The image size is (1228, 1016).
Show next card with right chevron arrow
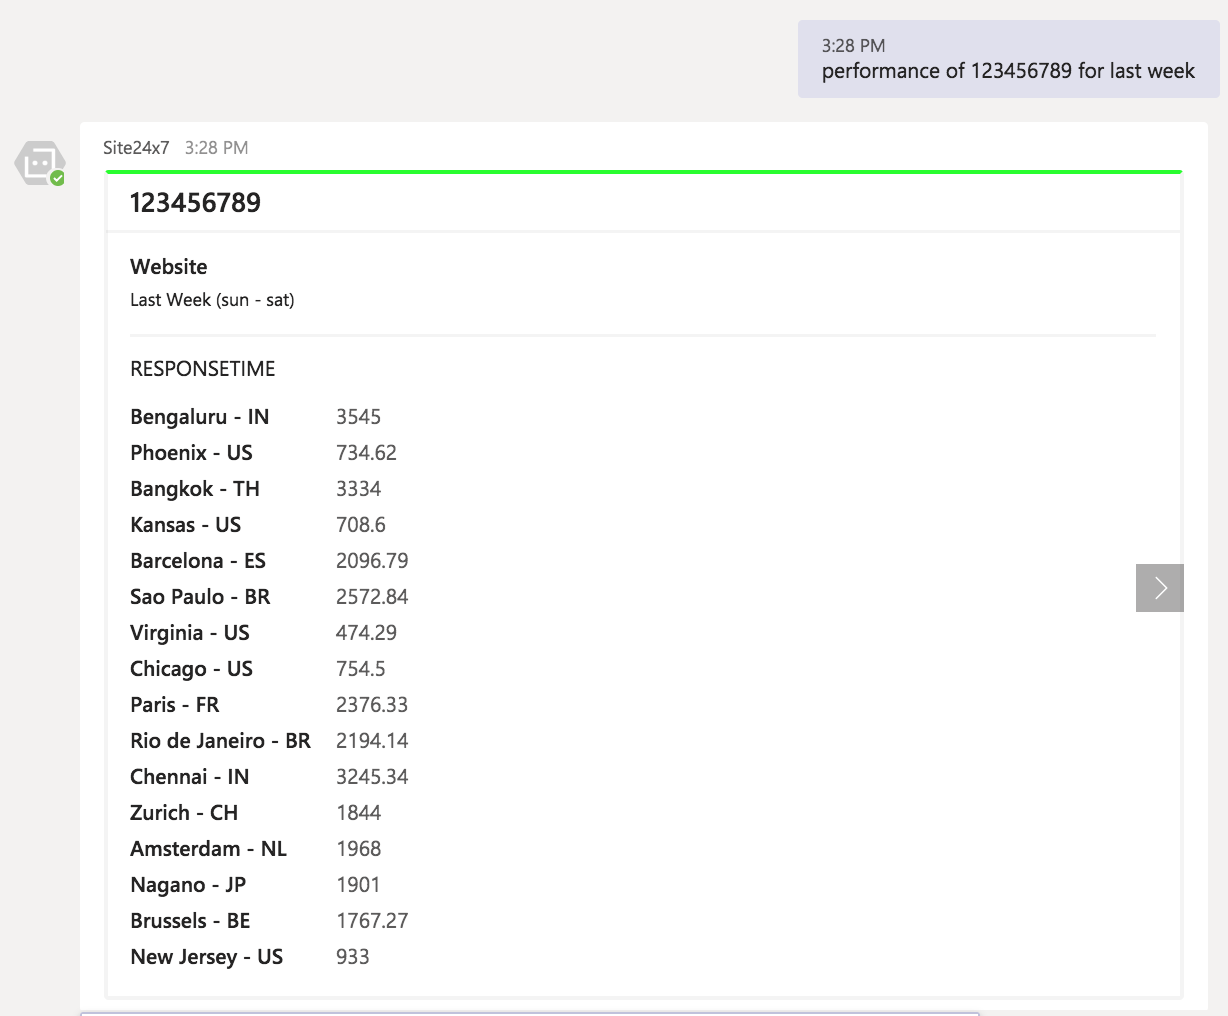1159,588
